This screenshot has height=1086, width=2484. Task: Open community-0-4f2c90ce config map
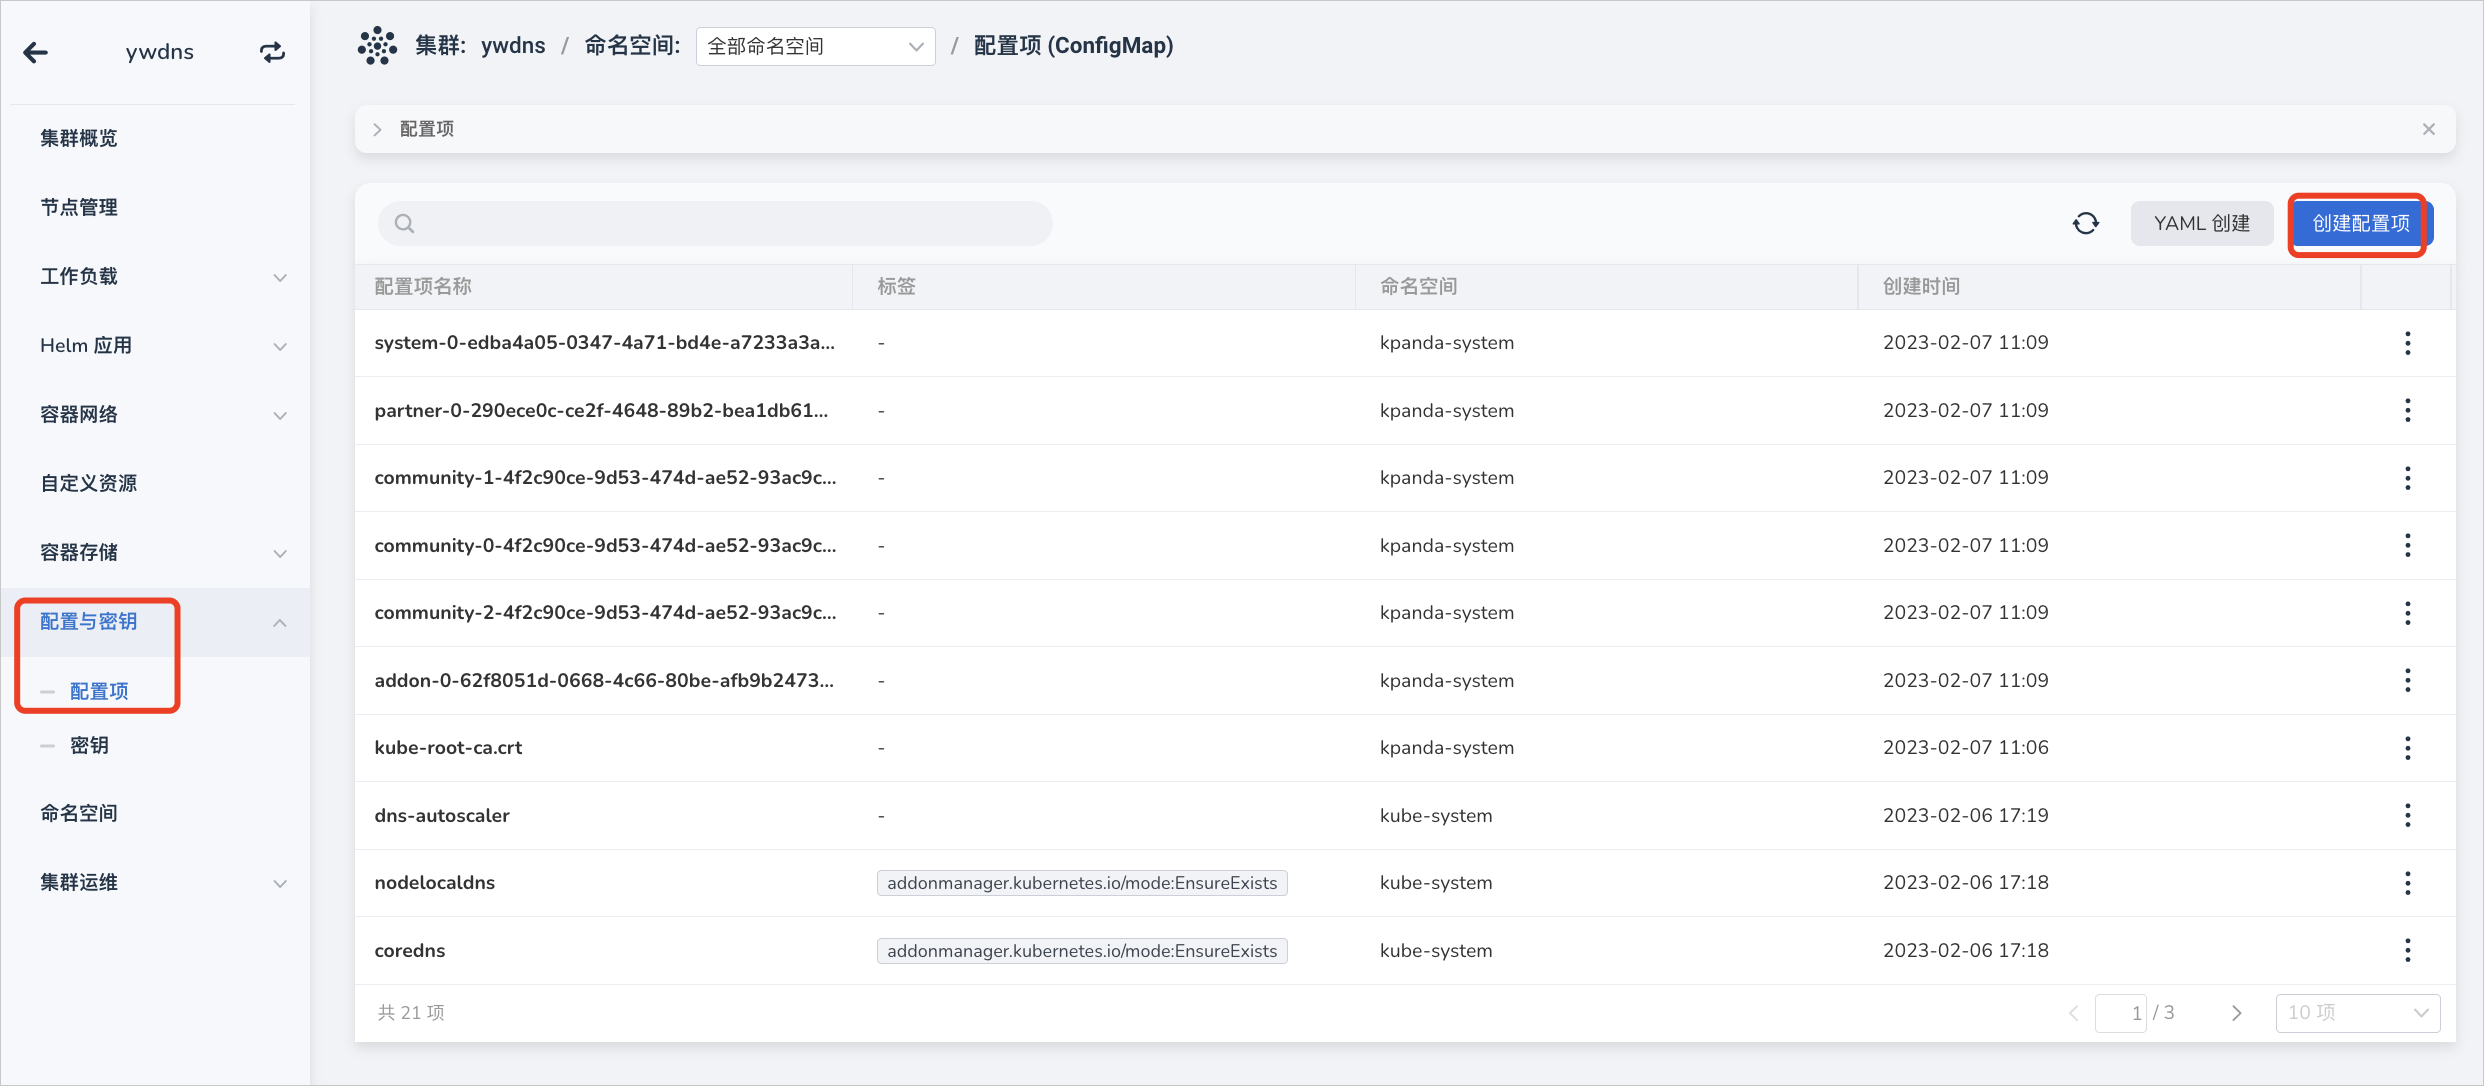tap(605, 545)
